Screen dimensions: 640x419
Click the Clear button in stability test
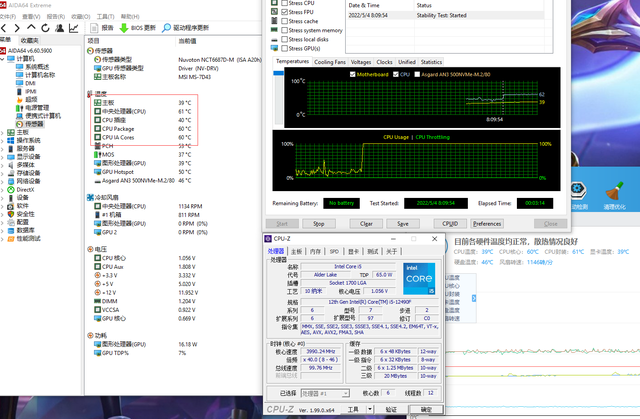pos(366,224)
